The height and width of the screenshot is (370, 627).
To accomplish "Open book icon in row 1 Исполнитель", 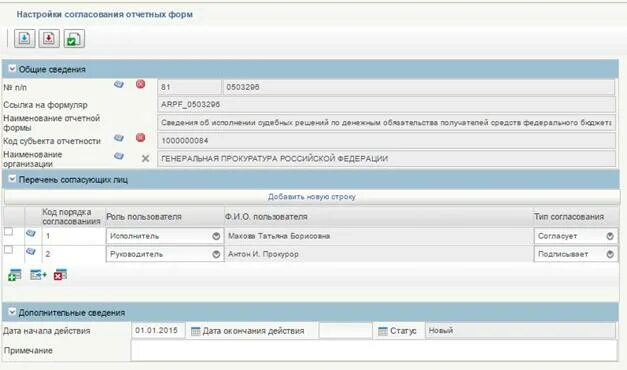I will tap(31, 233).
